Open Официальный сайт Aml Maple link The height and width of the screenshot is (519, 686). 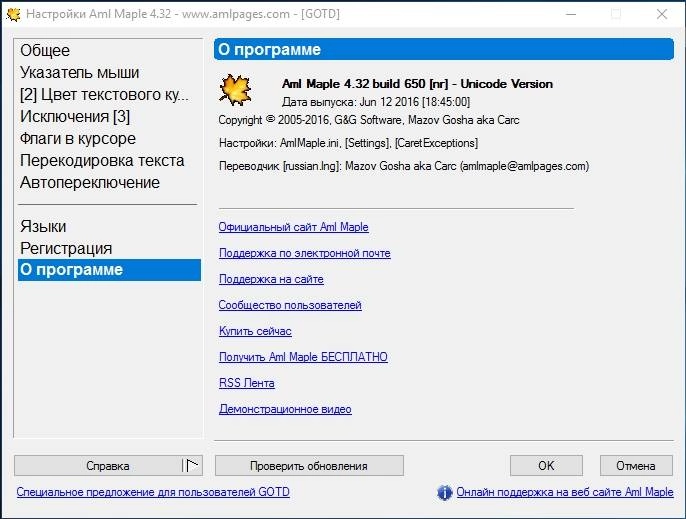coord(294,227)
